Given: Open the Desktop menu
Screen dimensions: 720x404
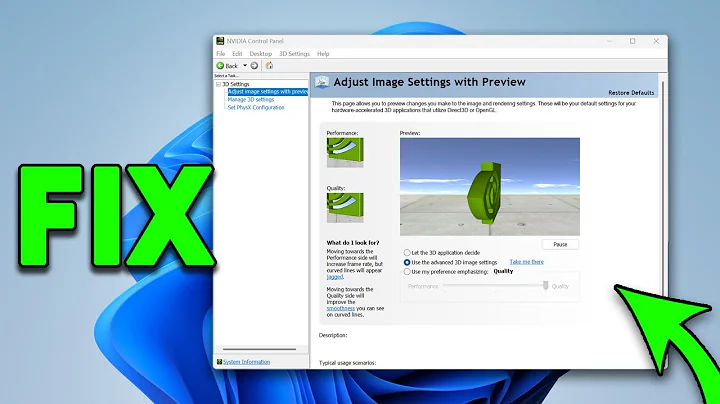Looking at the screenshot, I should click(261, 54).
